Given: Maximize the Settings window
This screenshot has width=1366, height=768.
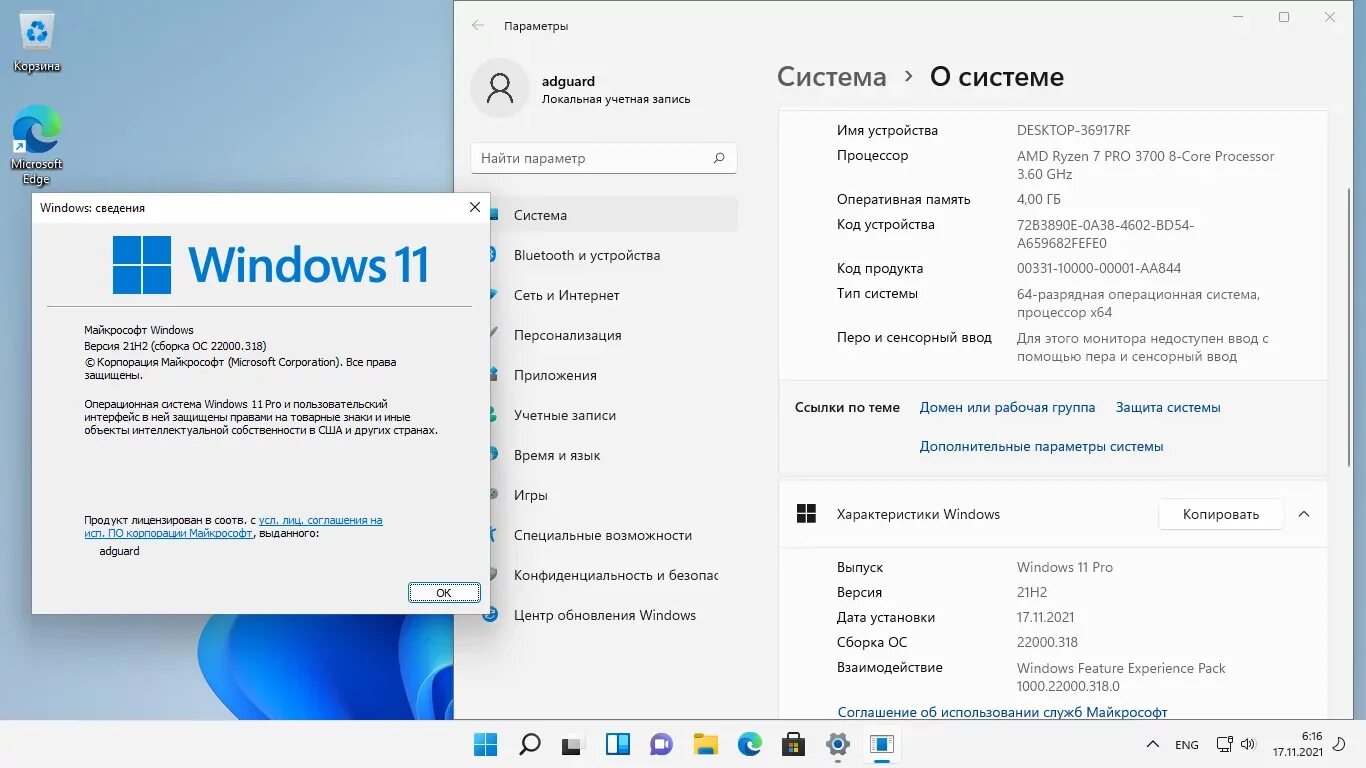Looking at the screenshot, I should [1284, 17].
